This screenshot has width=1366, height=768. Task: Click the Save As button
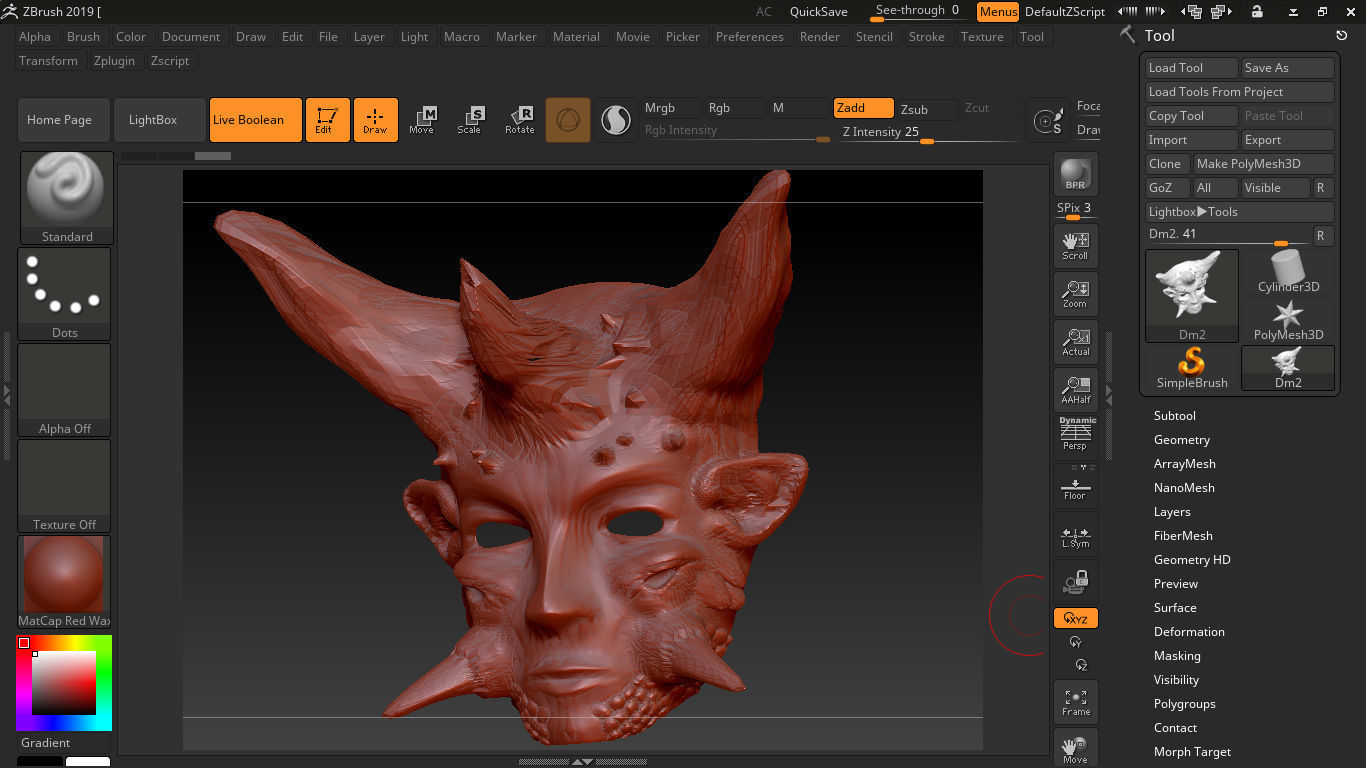[1288, 68]
